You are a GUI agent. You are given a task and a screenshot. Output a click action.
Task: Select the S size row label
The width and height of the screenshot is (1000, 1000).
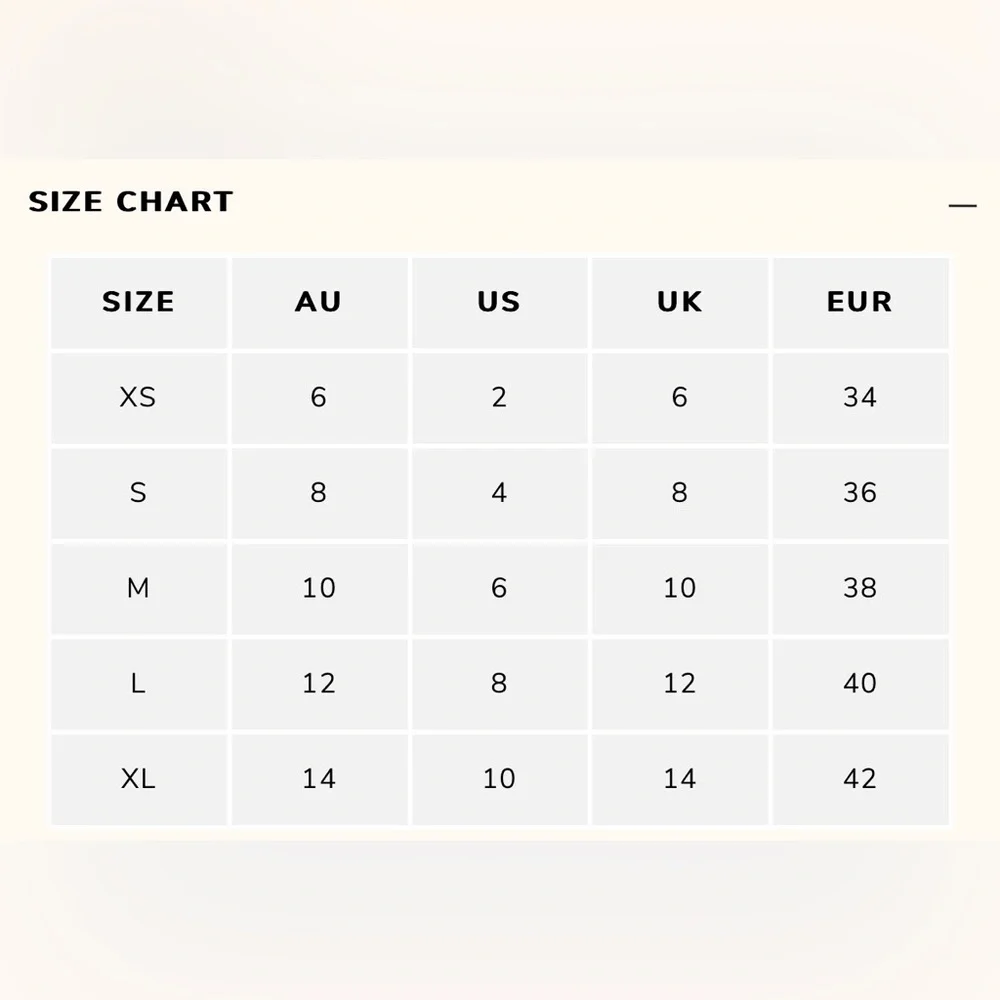click(x=138, y=492)
